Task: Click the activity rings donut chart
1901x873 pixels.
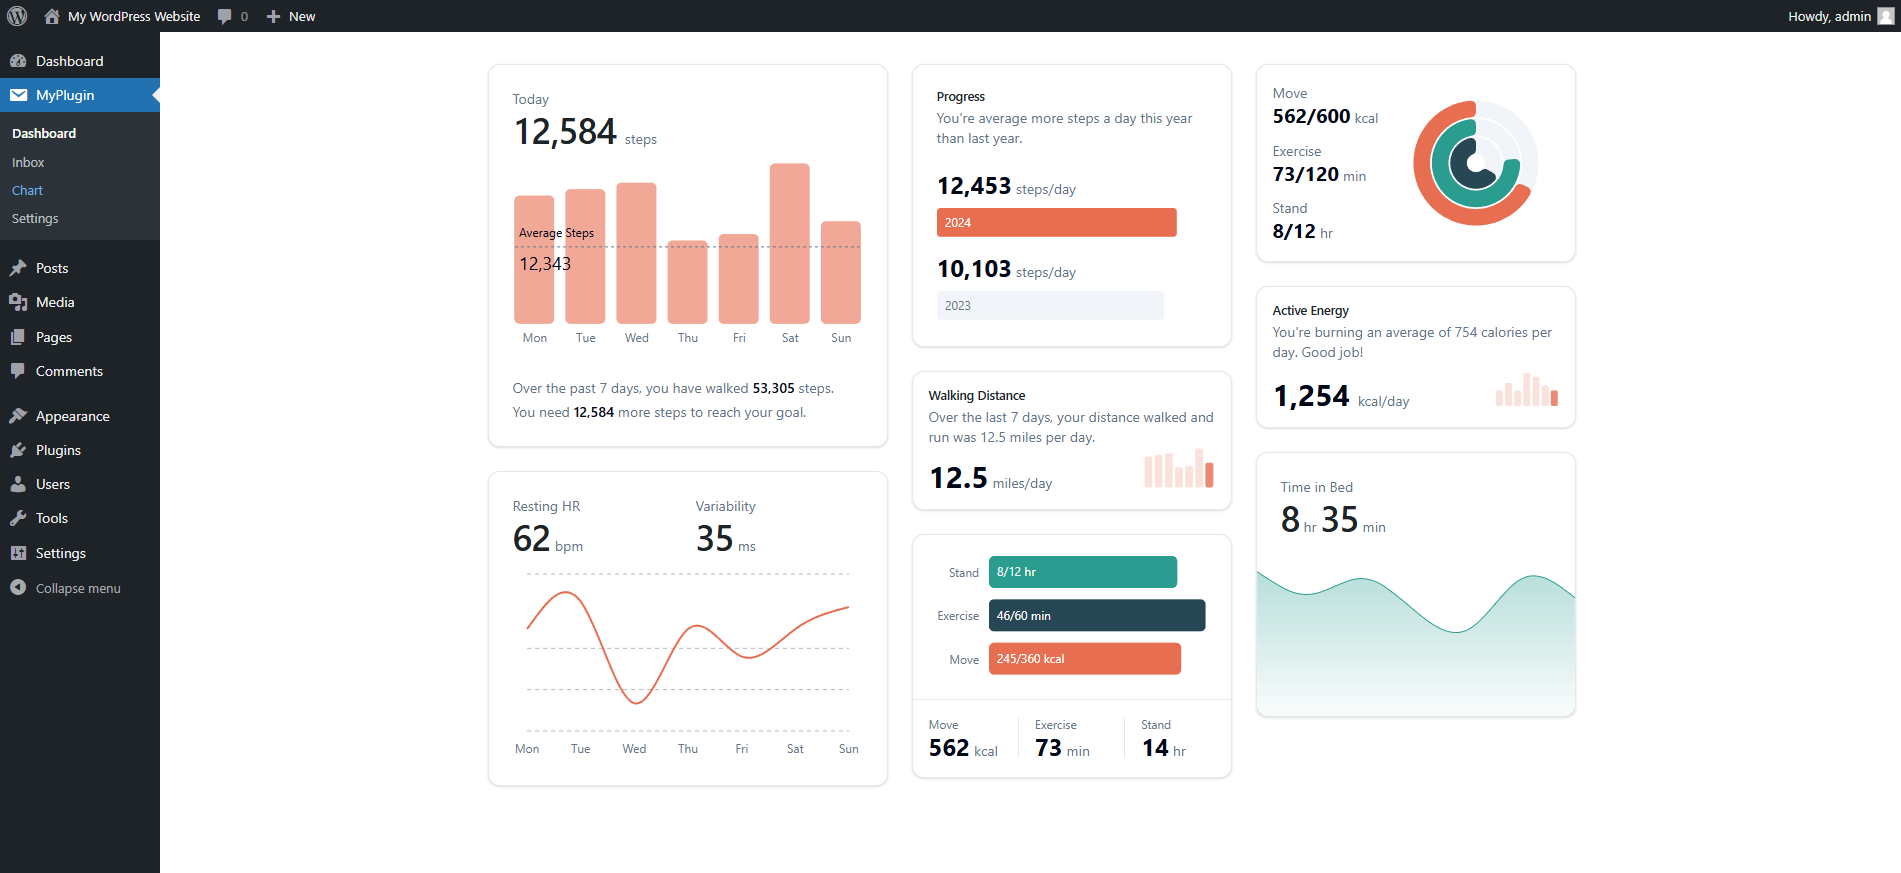Action: coord(1475,163)
